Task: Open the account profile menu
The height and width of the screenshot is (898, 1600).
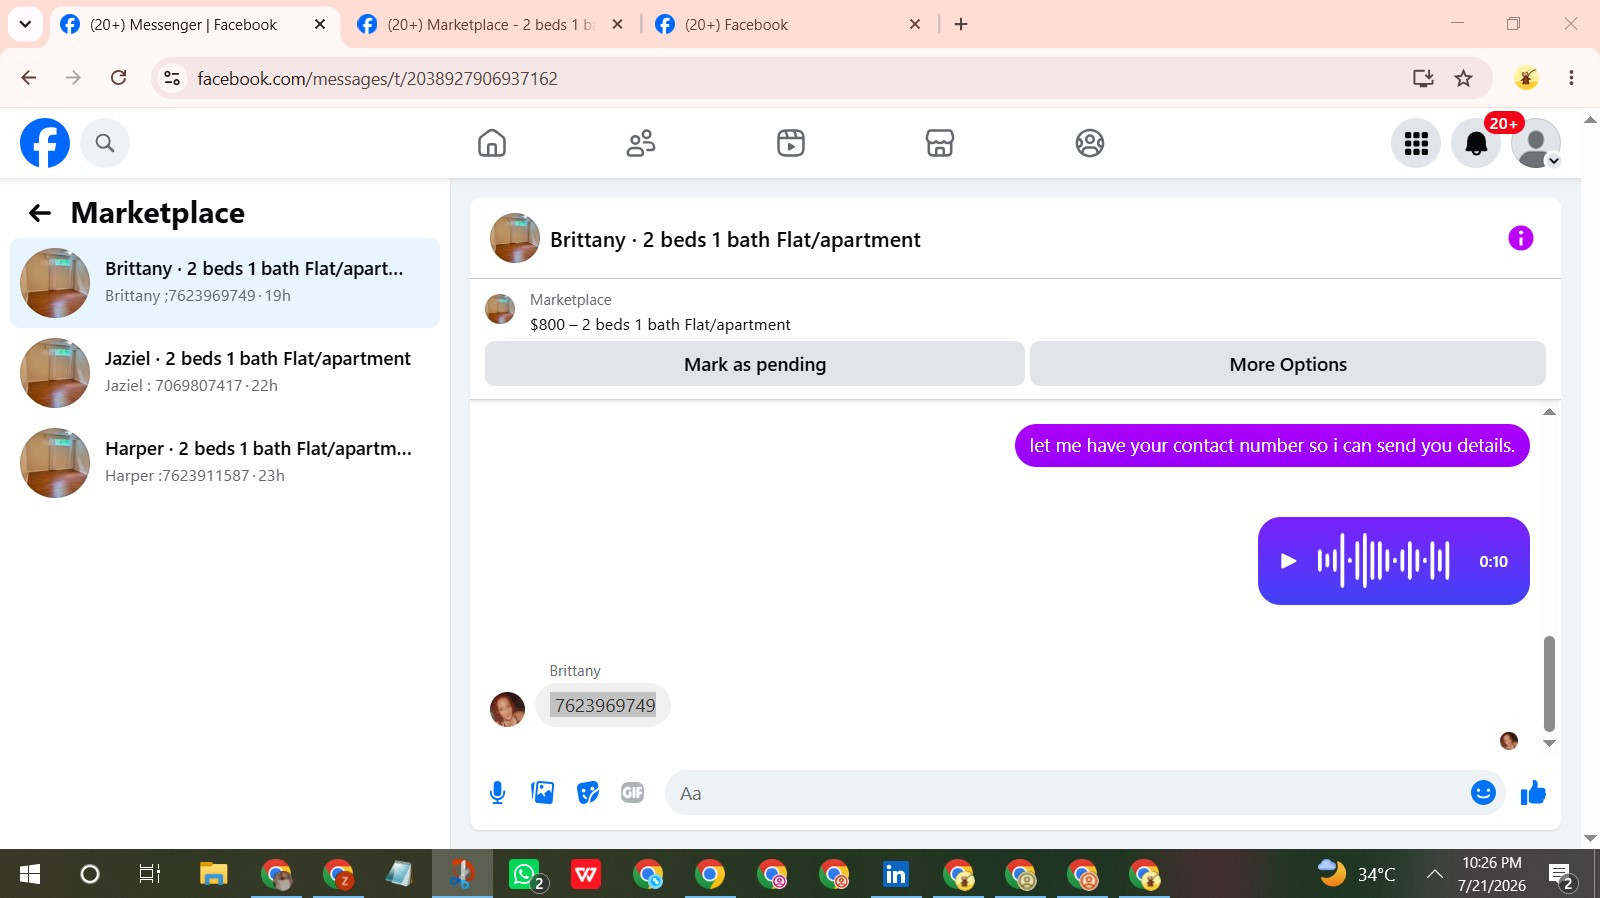Action: click(x=1536, y=143)
